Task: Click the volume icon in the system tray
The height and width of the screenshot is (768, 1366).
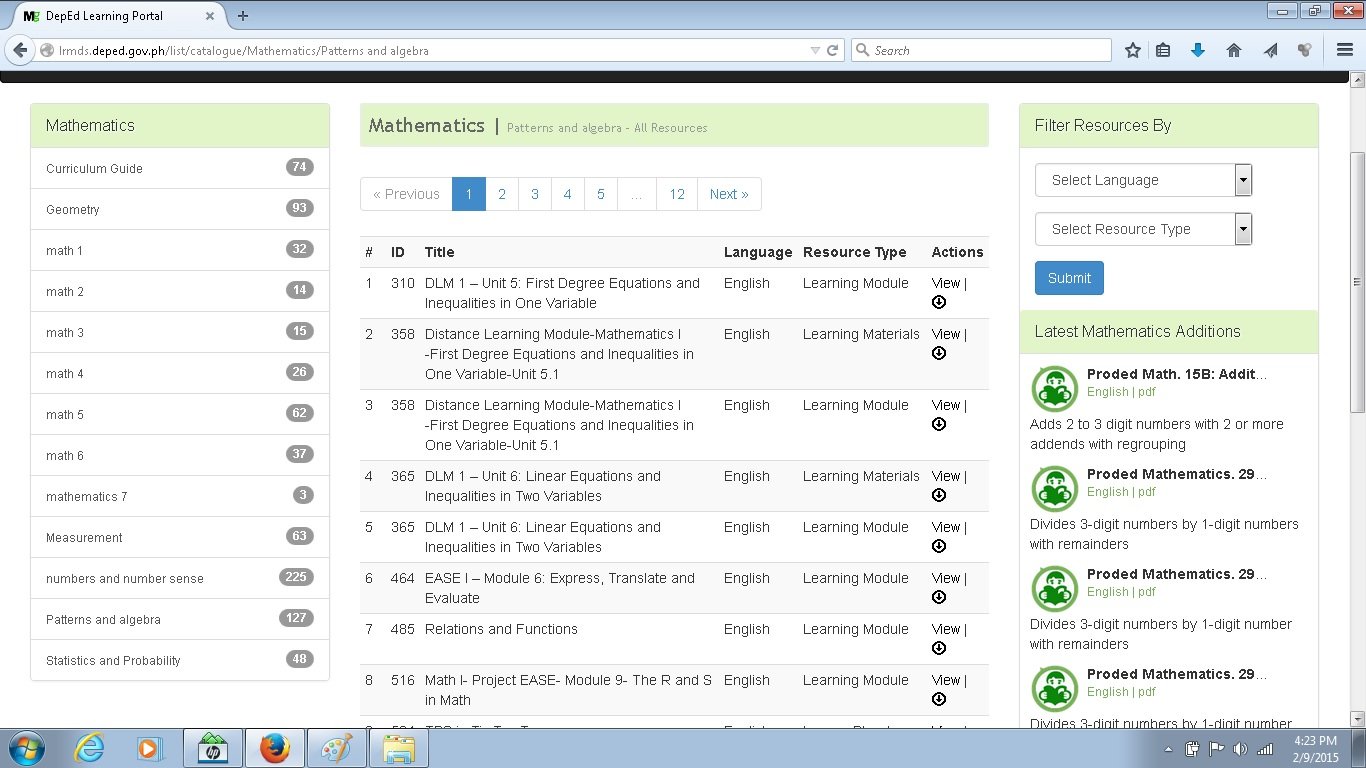Action: click(1241, 747)
